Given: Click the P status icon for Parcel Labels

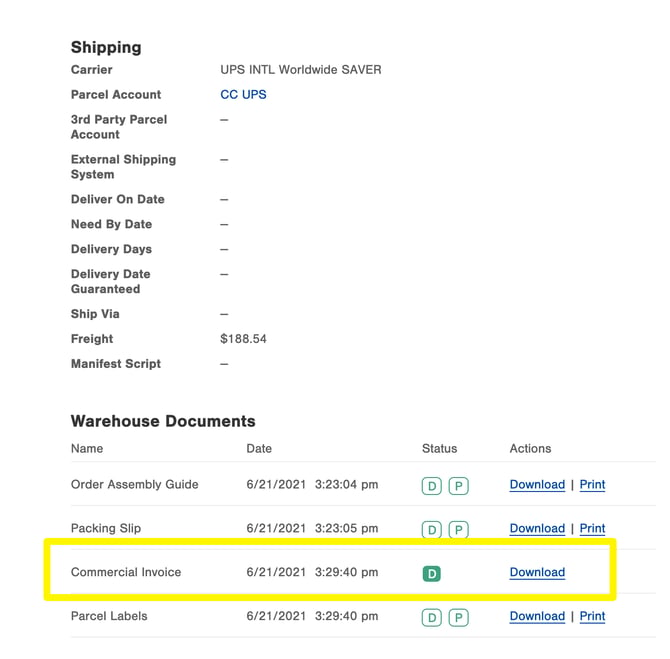Looking at the screenshot, I should [x=458, y=618].
